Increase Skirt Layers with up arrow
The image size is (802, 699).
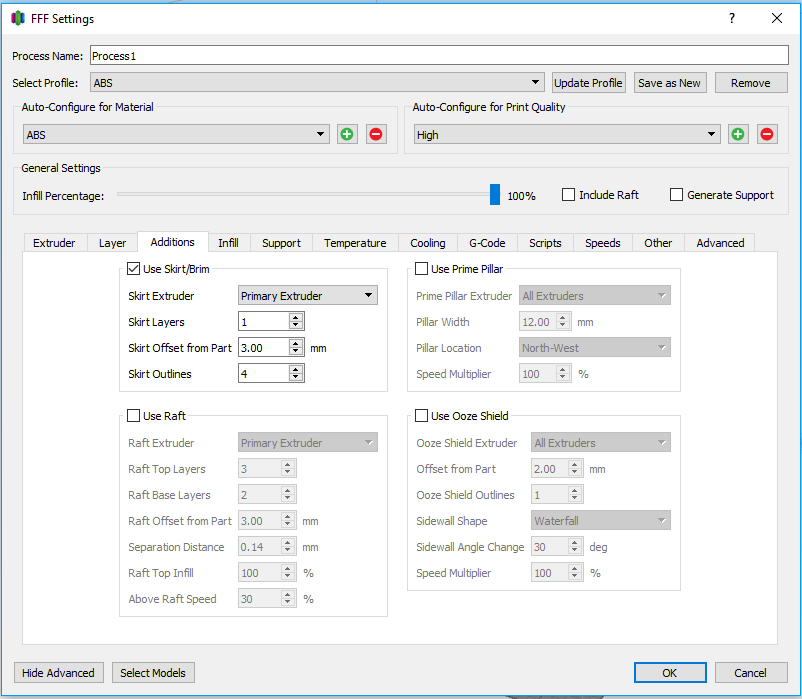pyautogui.click(x=296, y=318)
